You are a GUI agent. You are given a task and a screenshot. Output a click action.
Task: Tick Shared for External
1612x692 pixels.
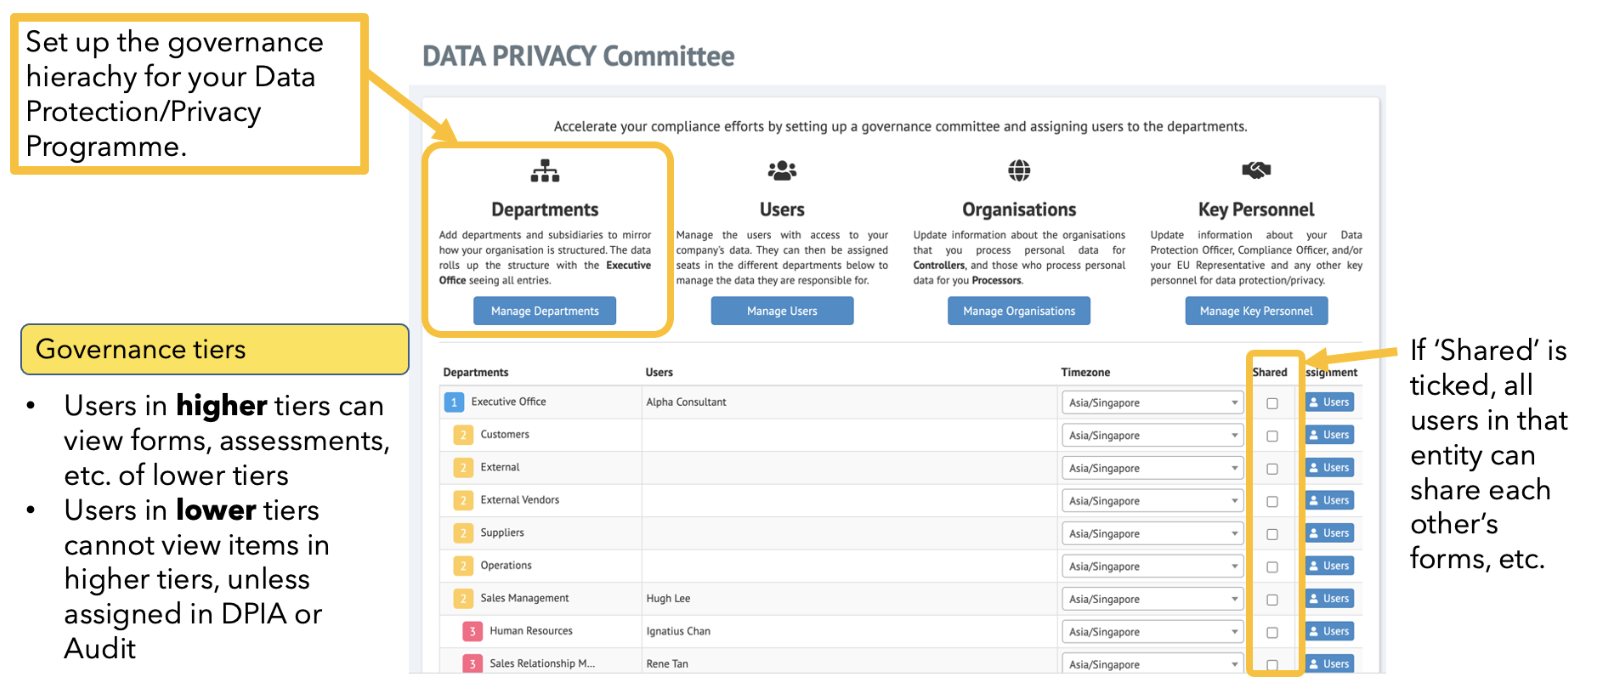tap(1272, 469)
